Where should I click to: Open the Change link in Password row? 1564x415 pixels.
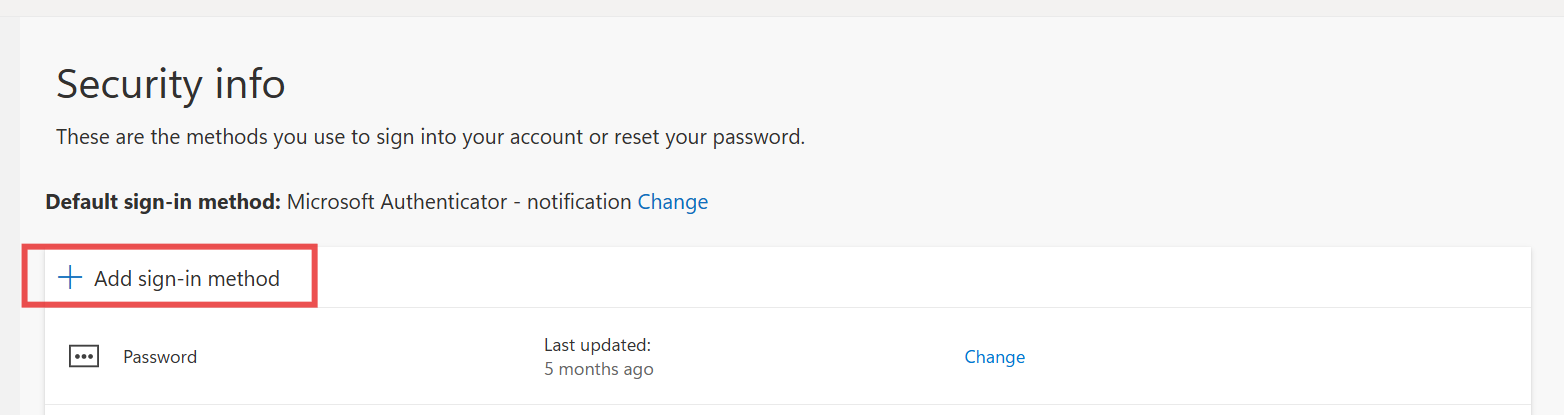click(994, 357)
